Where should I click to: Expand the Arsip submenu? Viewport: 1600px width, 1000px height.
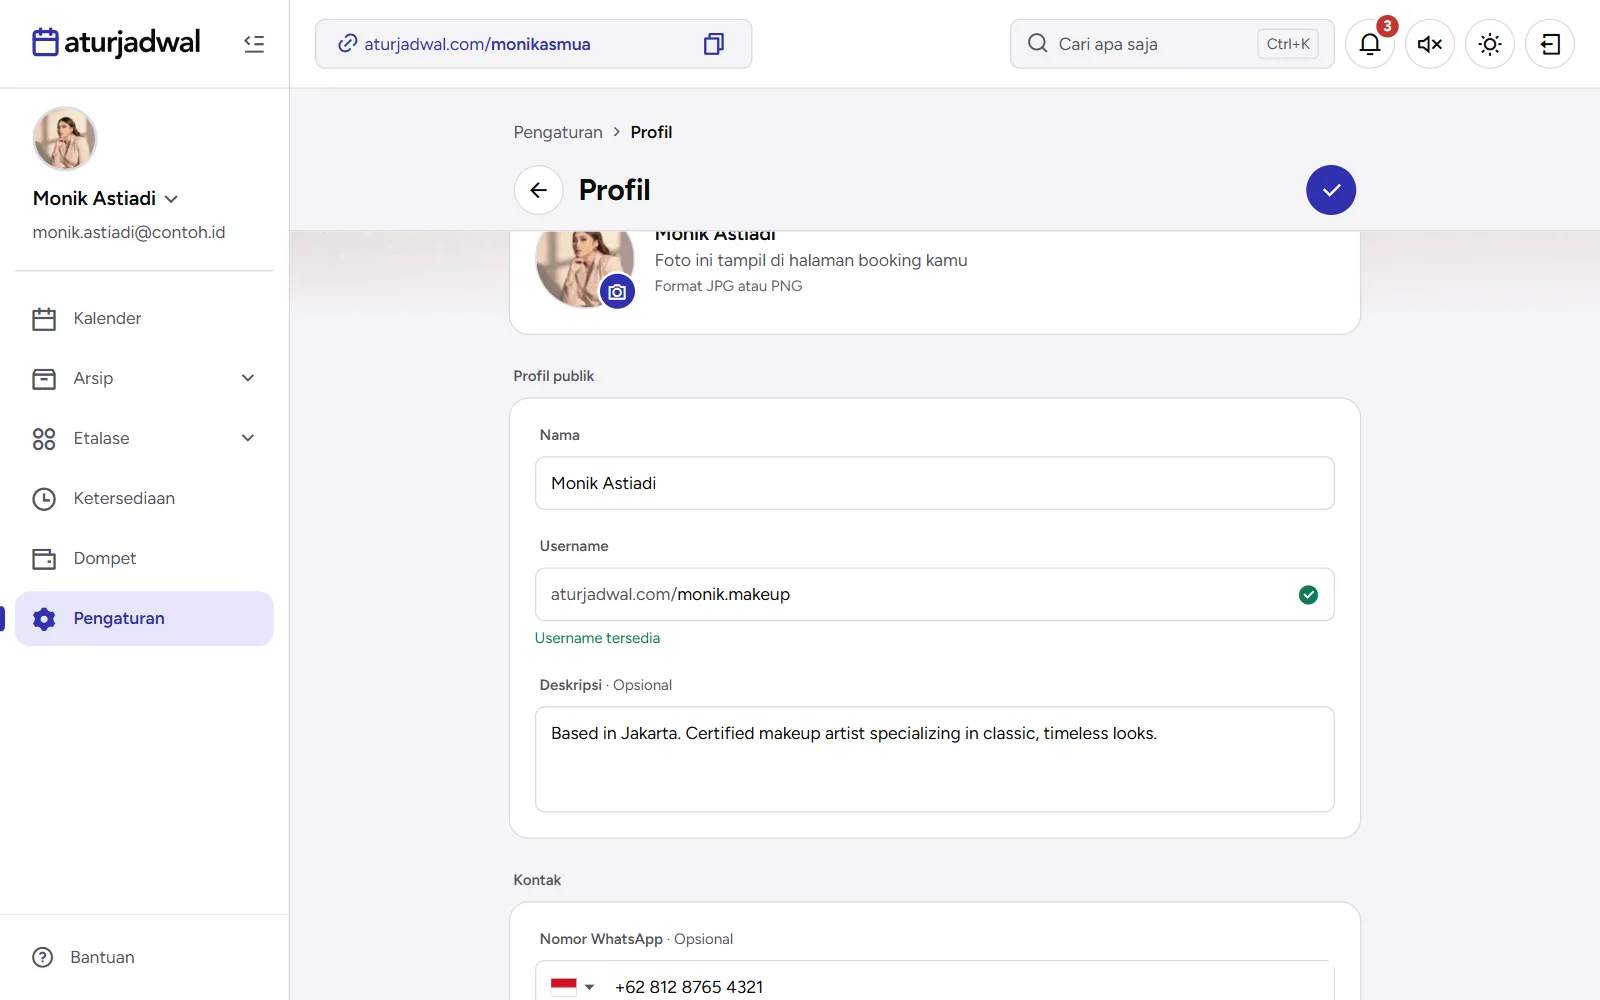click(248, 378)
